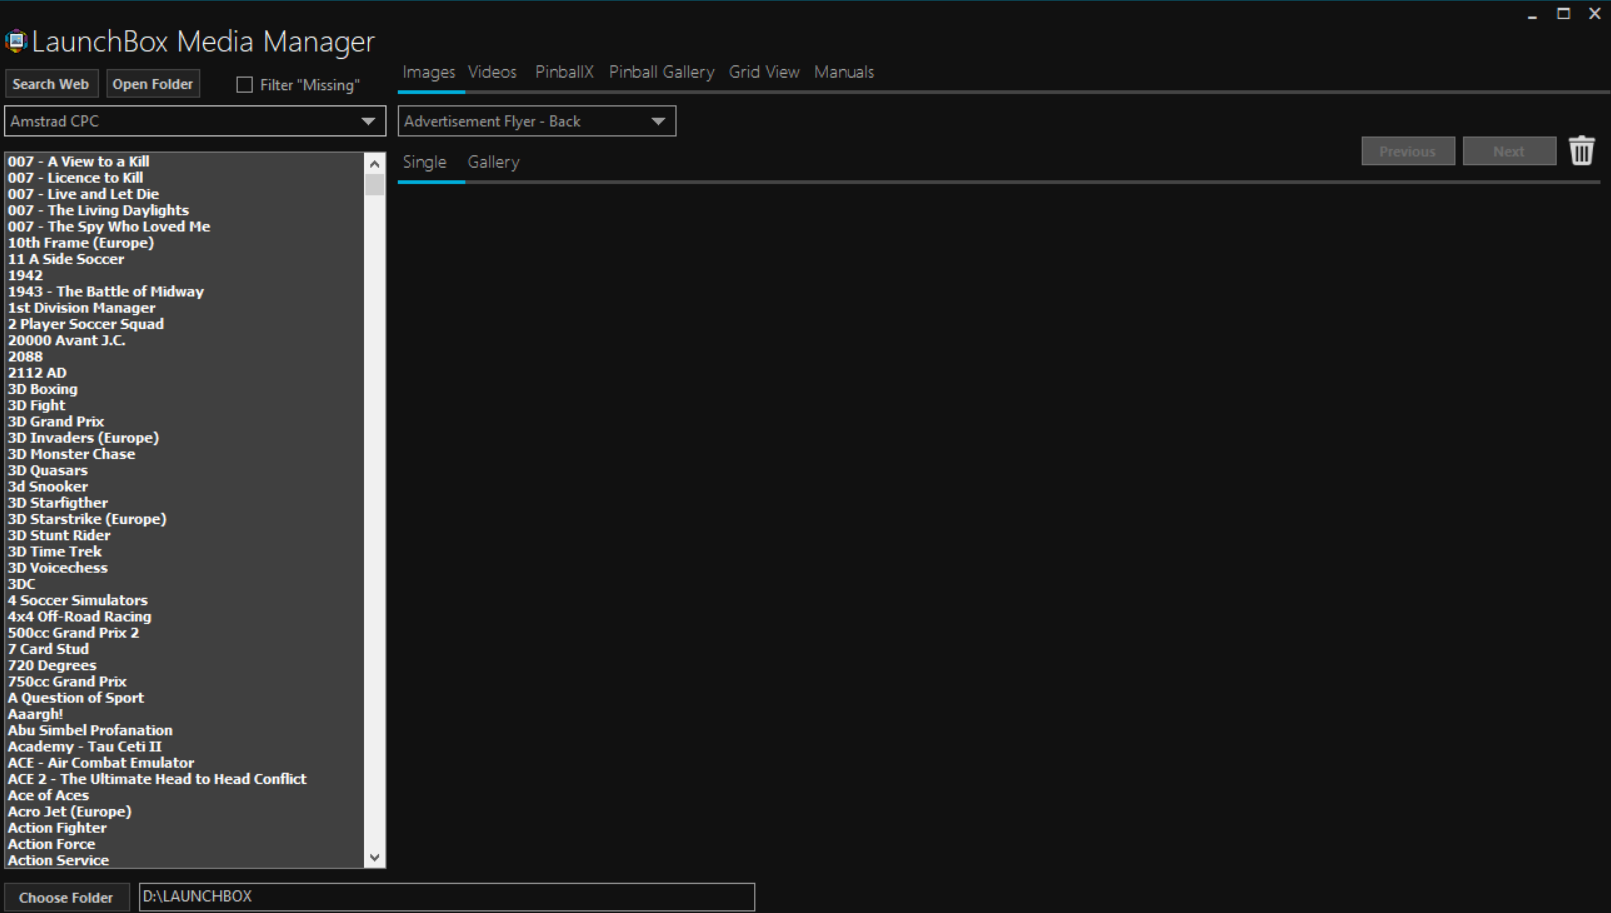Open the Videos tab

(492, 72)
